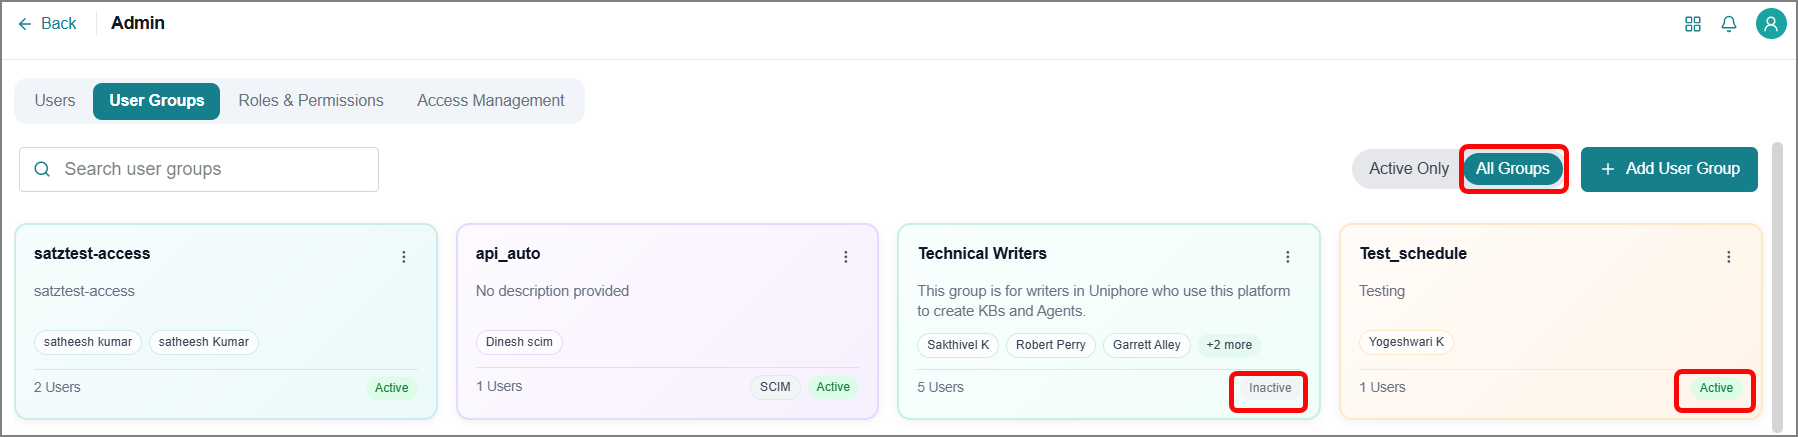The height and width of the screenshot is (437, 1798).
Task: Open the Test_schedule card options menu
Action: 1729,257
